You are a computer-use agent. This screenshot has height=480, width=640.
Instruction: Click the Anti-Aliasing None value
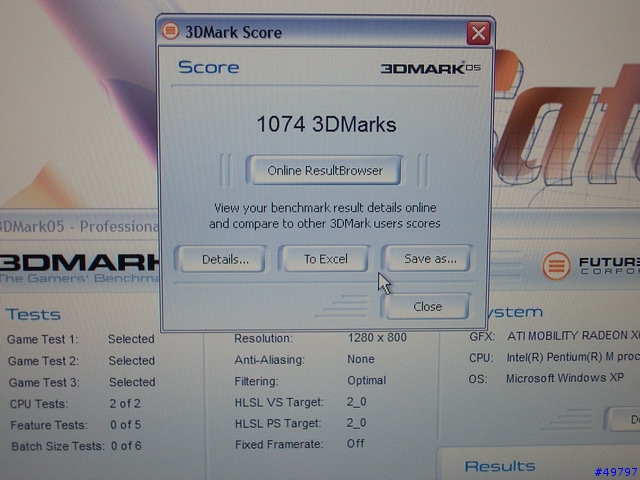[361, 359]
